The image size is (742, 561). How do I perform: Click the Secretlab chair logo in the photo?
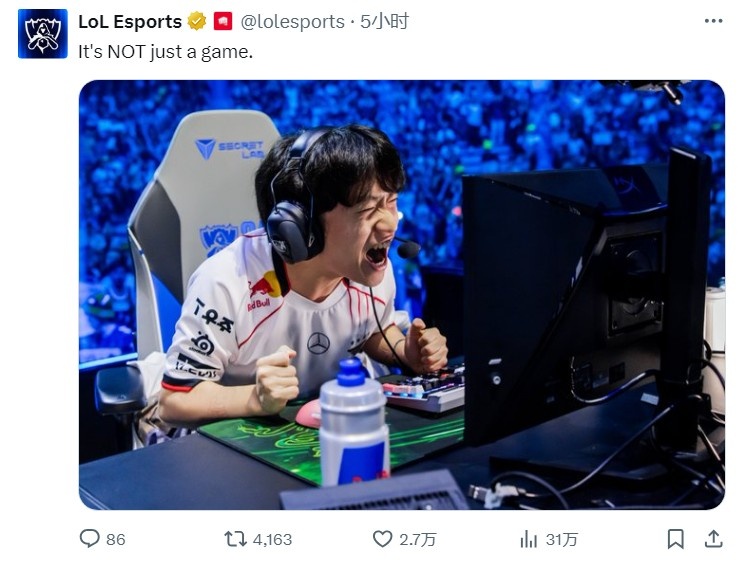click(230, 149)
